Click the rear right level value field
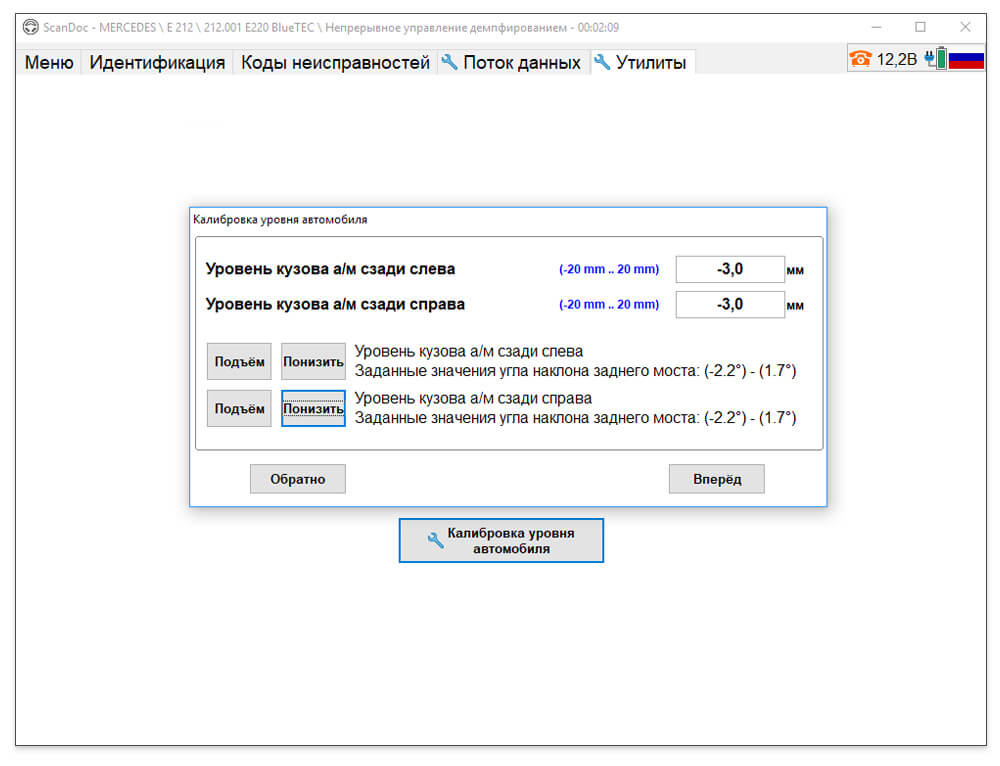 click(x=730, y=305)
